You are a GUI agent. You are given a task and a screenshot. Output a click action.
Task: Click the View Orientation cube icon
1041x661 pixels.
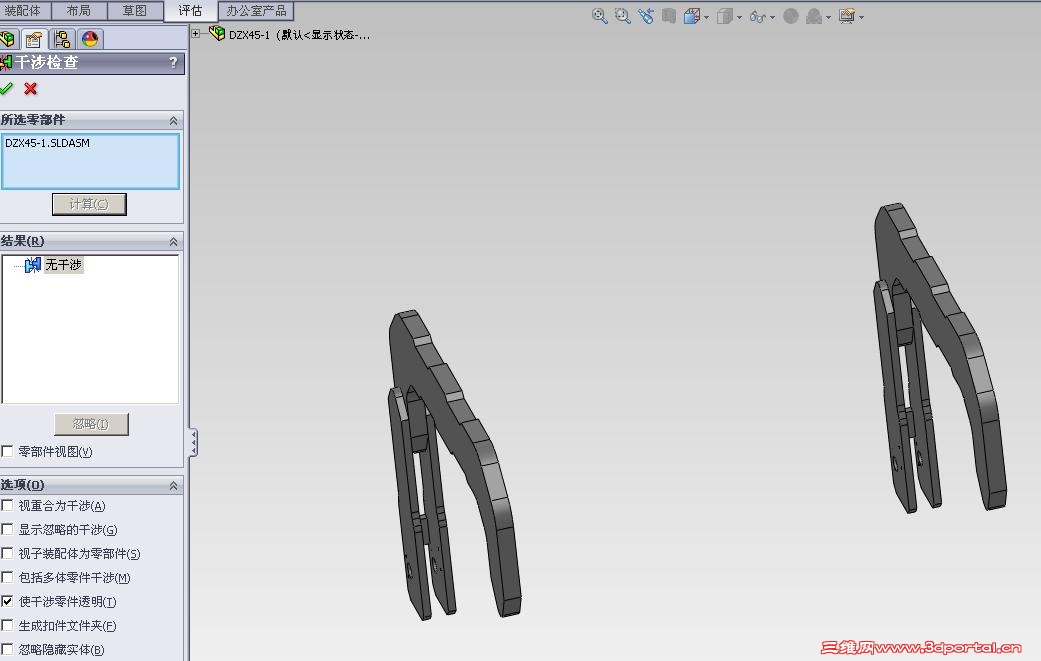click(x=692, y=17)
